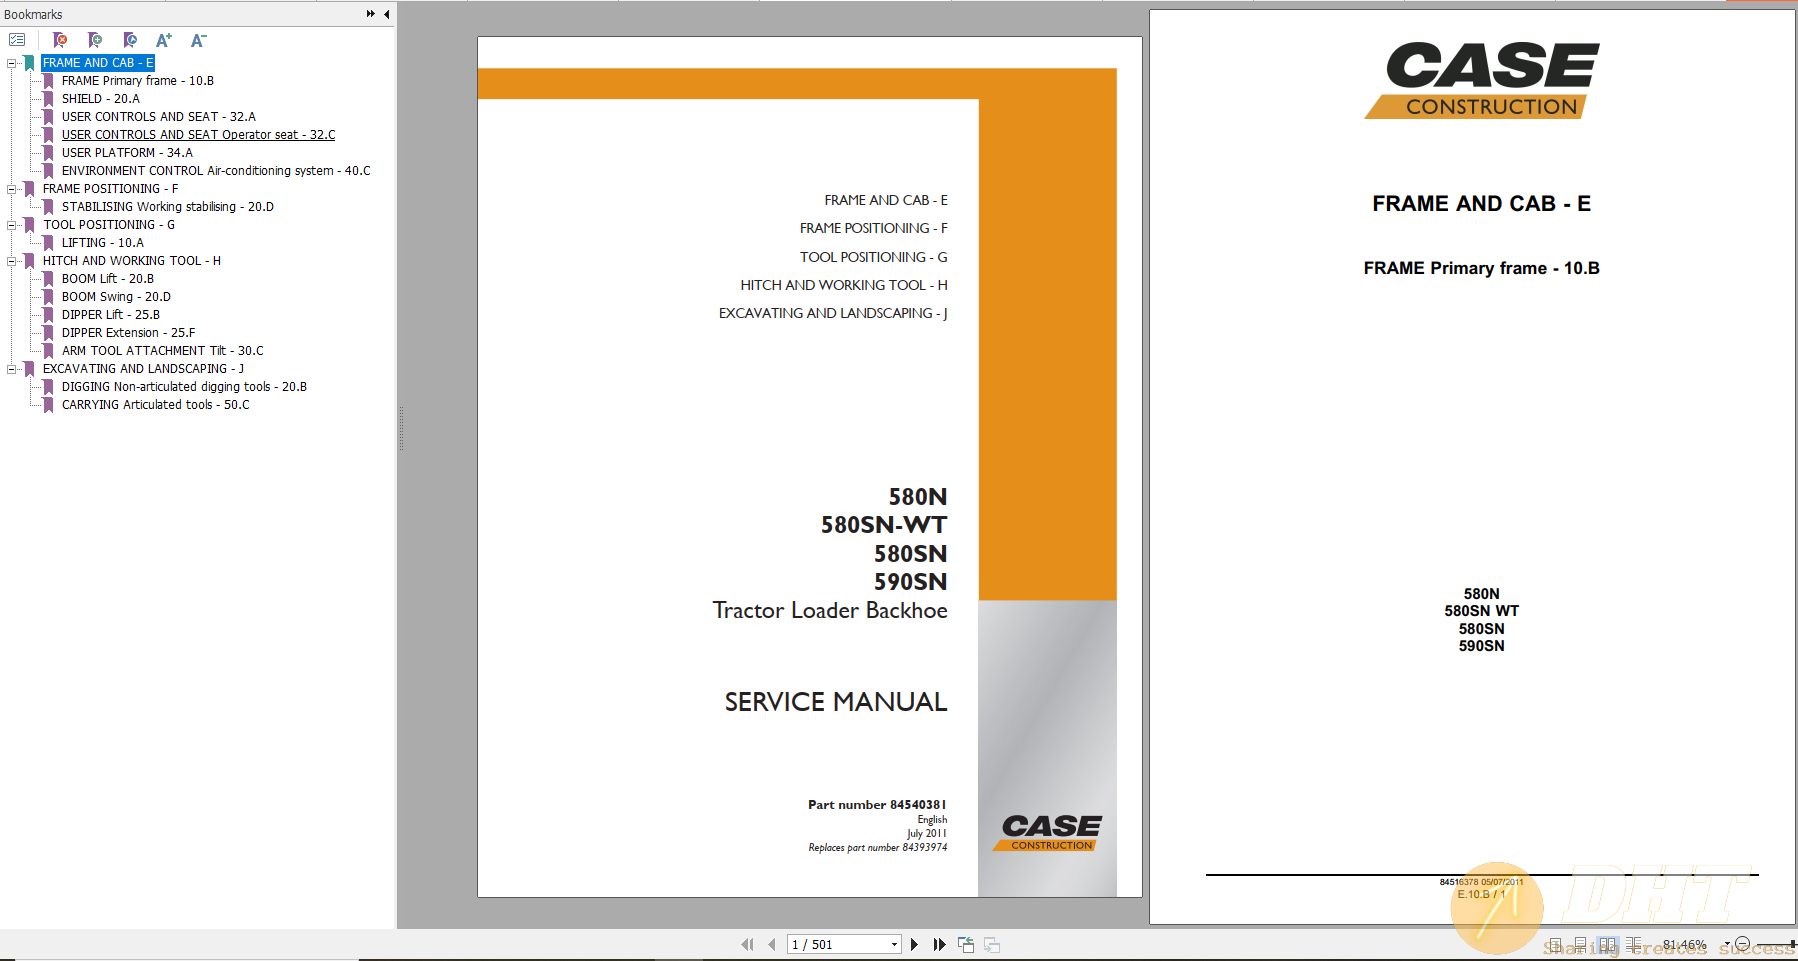This screenshot has width=1798, height=961.
Task: Jump to the last page
Action: 940,944
